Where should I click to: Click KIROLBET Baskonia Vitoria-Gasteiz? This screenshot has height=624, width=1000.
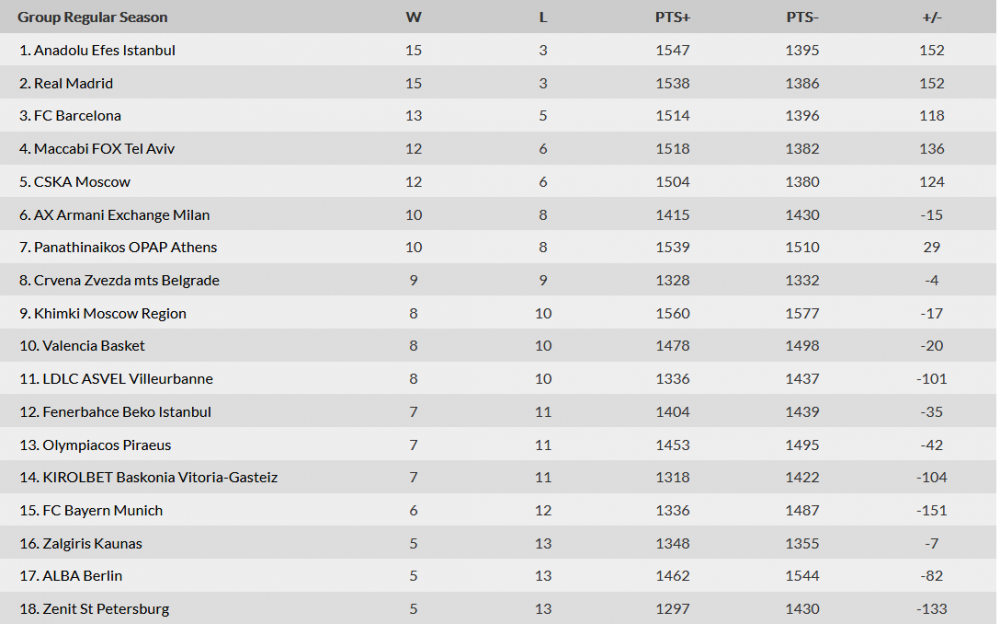(x=160, y=478)
